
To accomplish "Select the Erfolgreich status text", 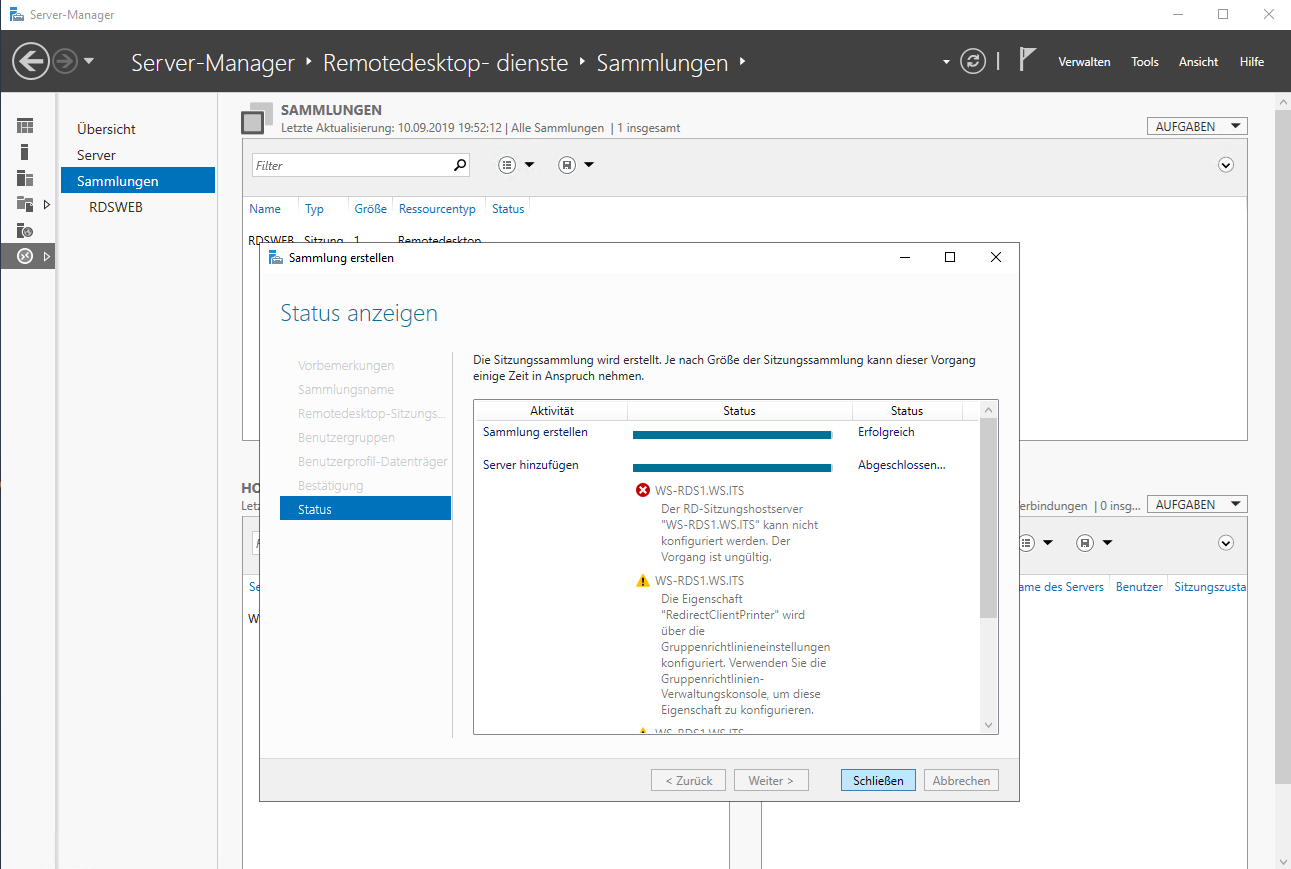I will (x=886, y=432).
